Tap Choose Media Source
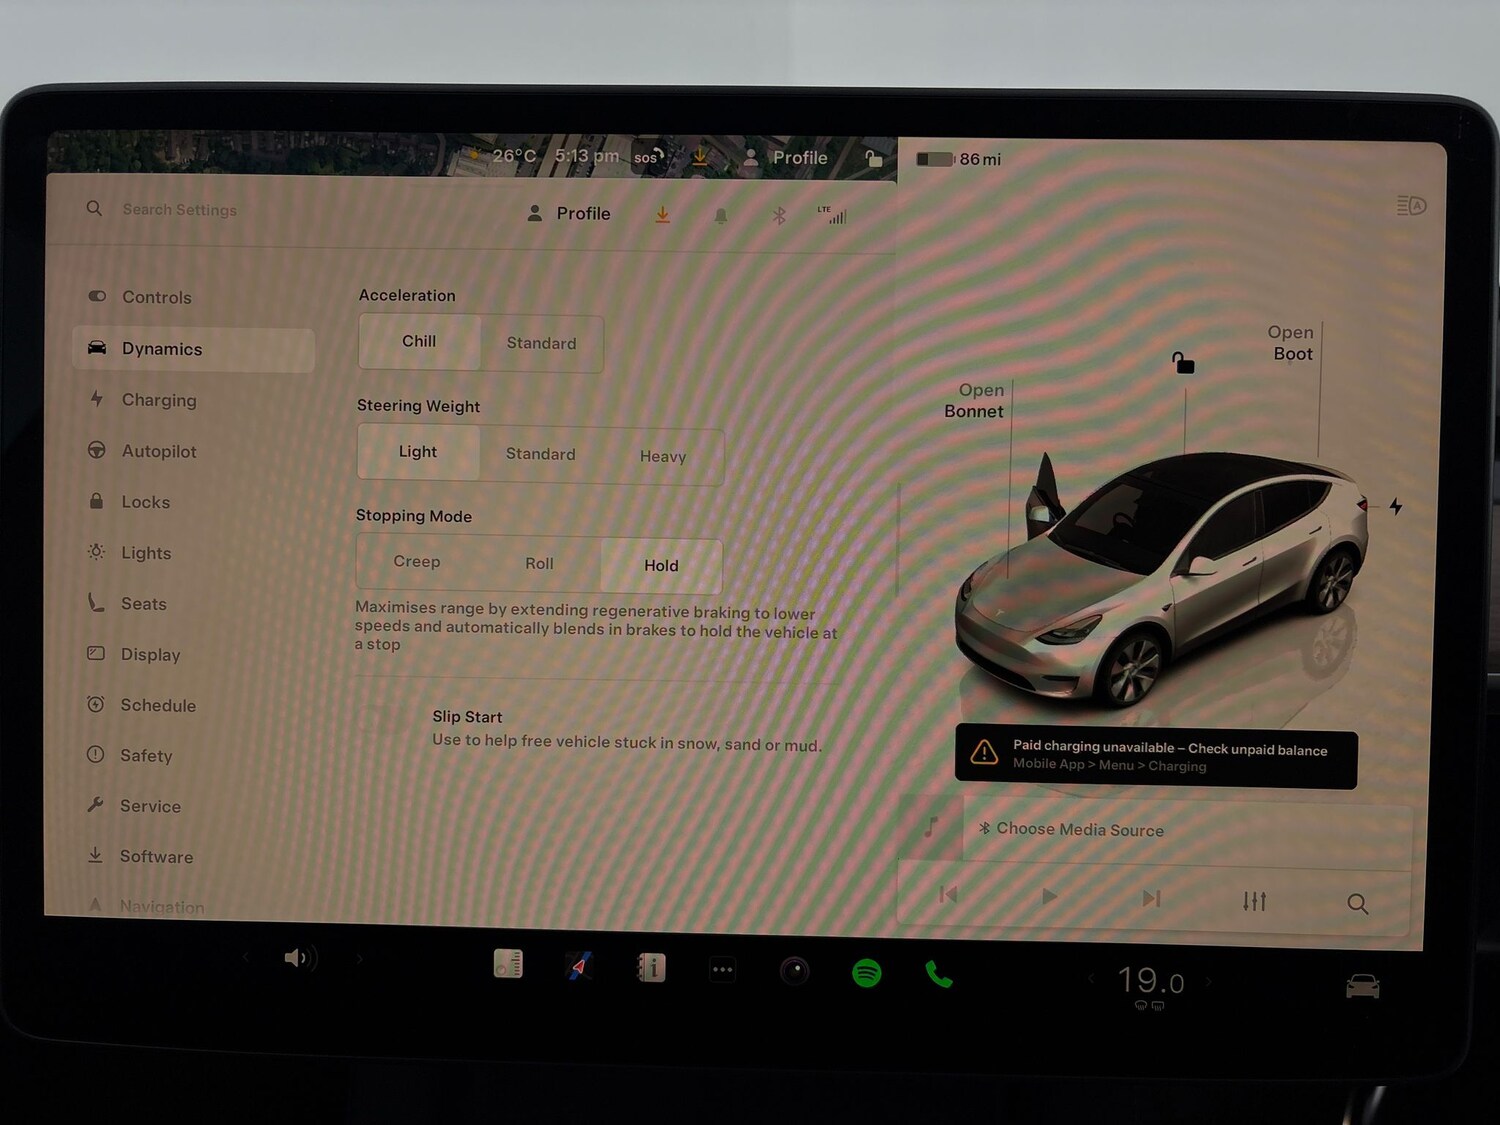This screenshot has height=1125, width=1500. pyautogui.click(x=1071, y=829)
